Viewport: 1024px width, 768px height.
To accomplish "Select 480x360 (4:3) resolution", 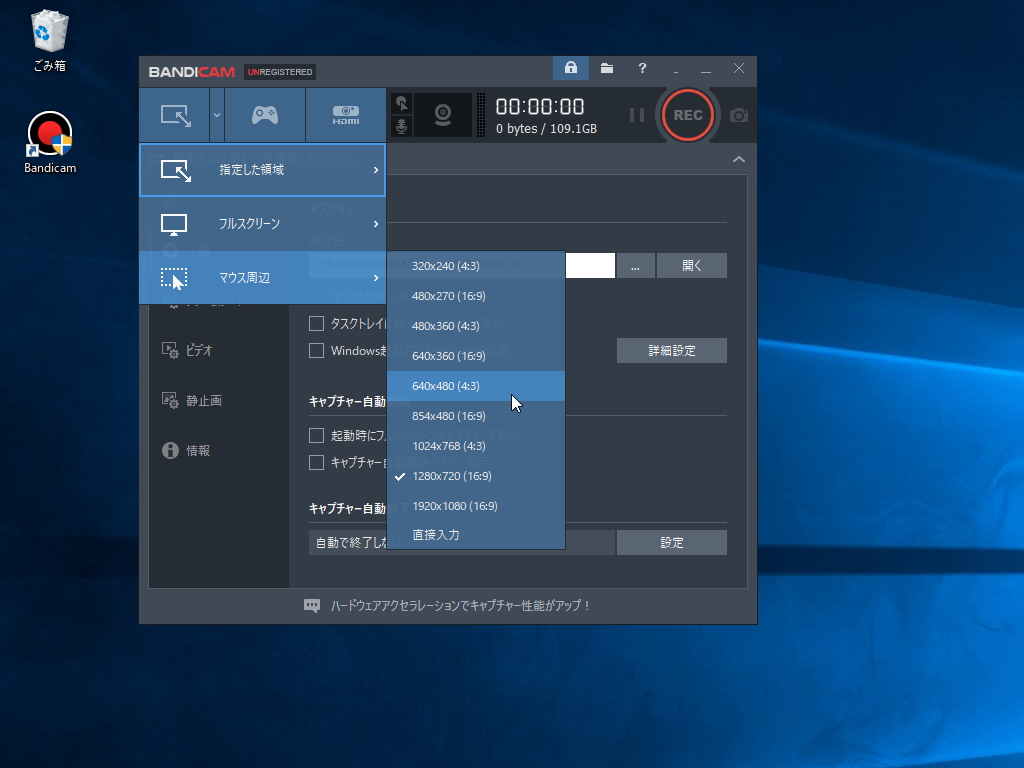I will tap(475, 326).
